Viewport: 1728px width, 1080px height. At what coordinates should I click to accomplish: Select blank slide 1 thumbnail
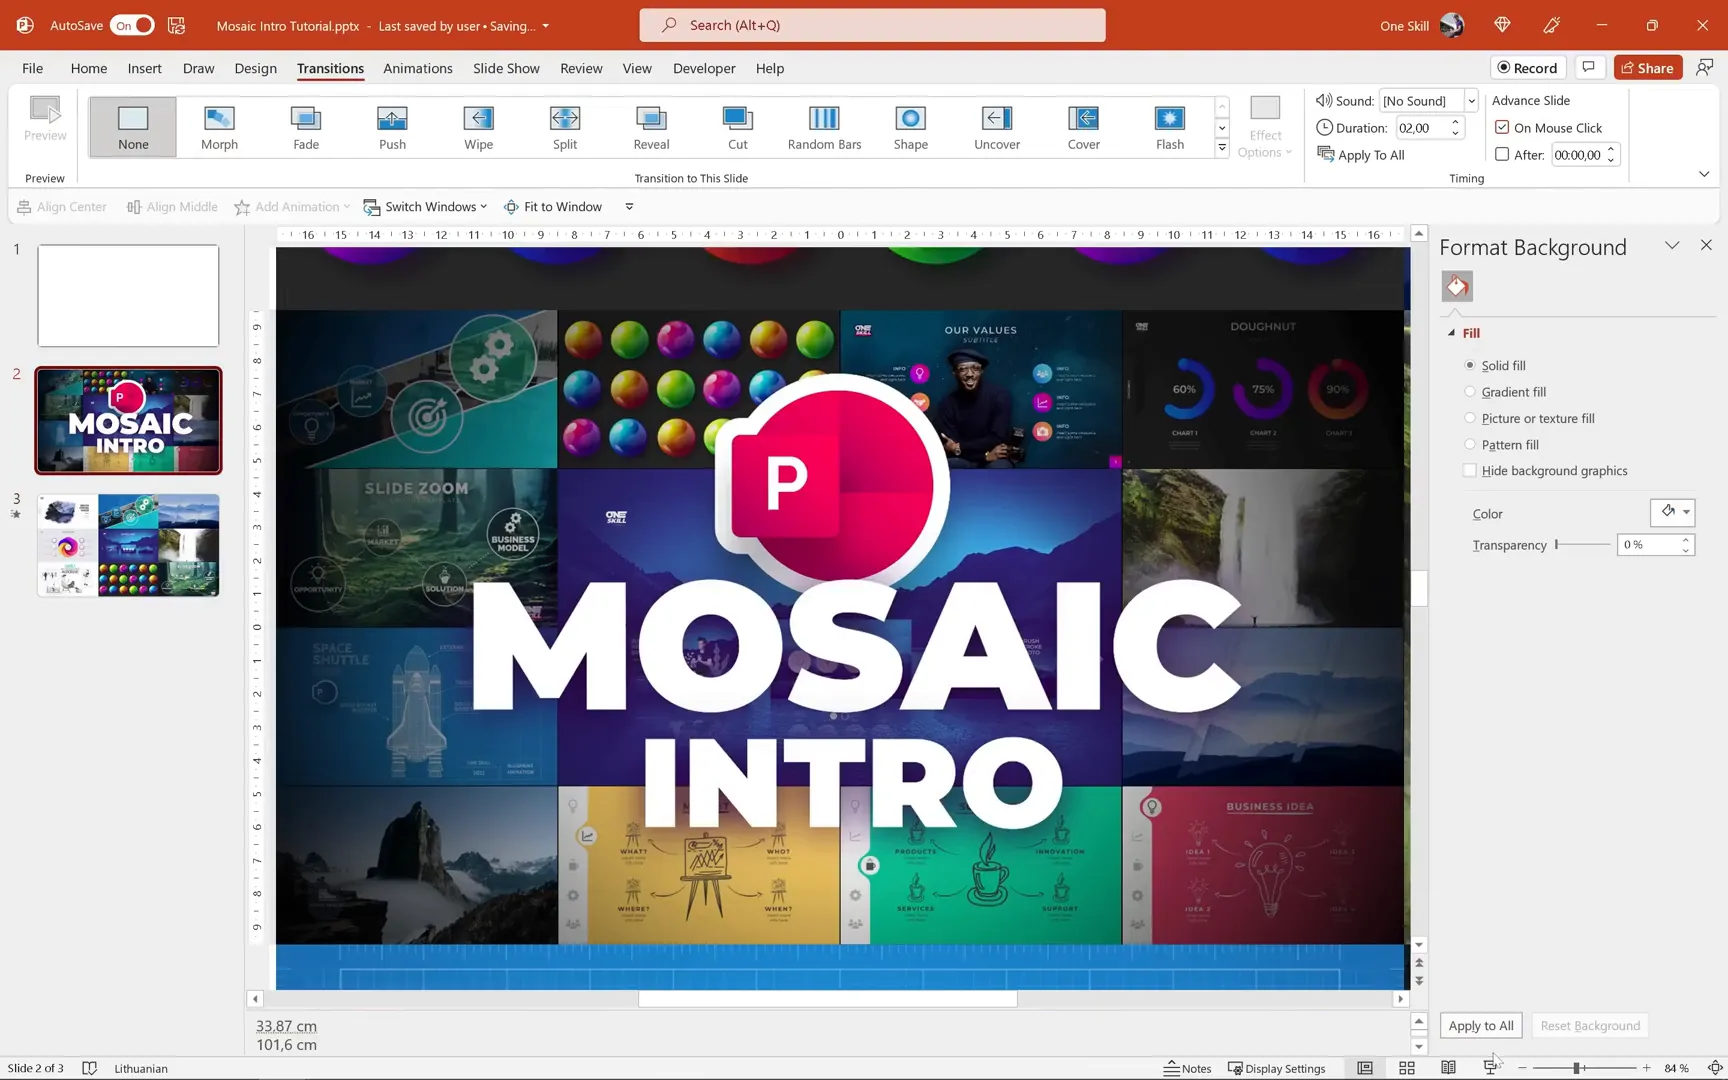point(128,296)
